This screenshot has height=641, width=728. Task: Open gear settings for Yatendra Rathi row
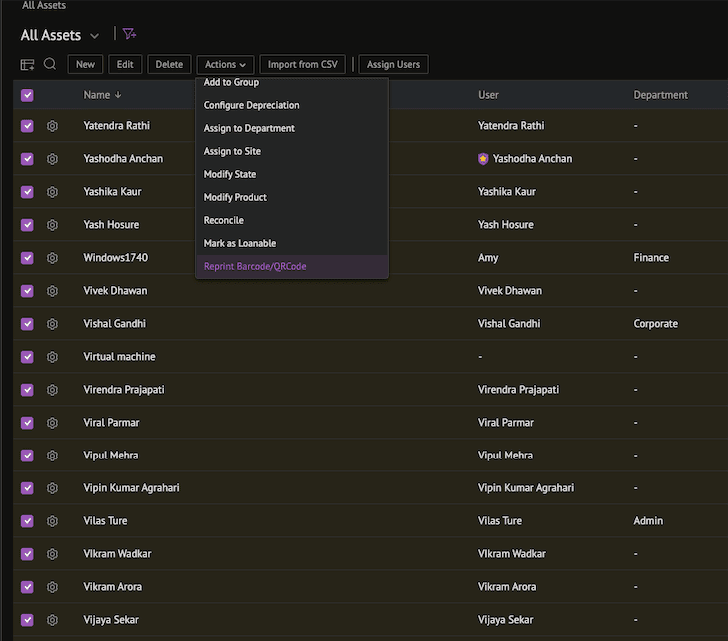point(52,126)
